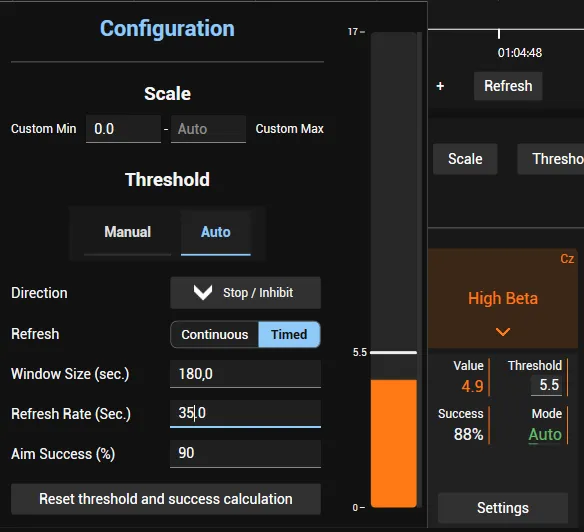Open the Direction Stop / Inhibit dropdown

pyautogui.click(x=245, y=293)
